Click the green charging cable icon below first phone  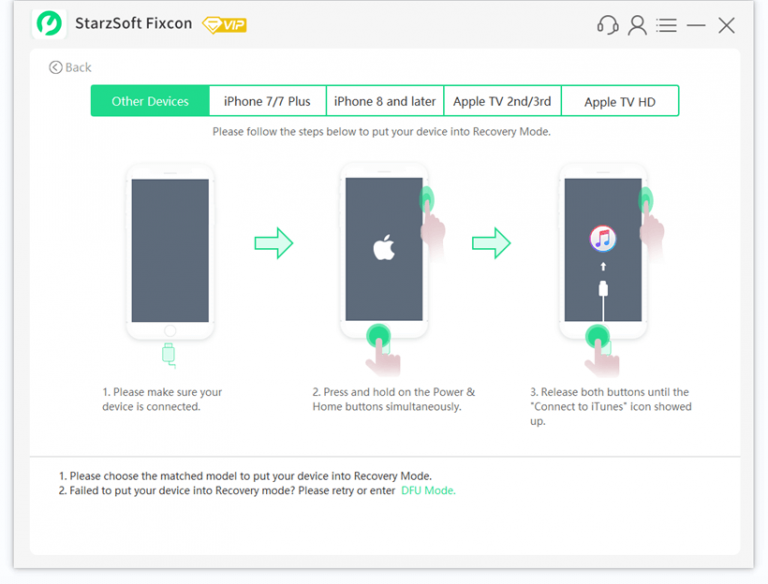coord(168,353)
